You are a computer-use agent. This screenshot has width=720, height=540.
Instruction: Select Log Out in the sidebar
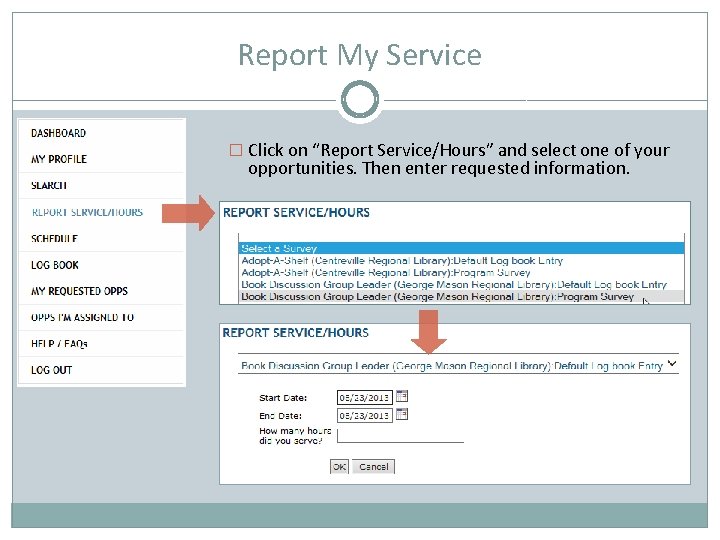coord(51,370)
